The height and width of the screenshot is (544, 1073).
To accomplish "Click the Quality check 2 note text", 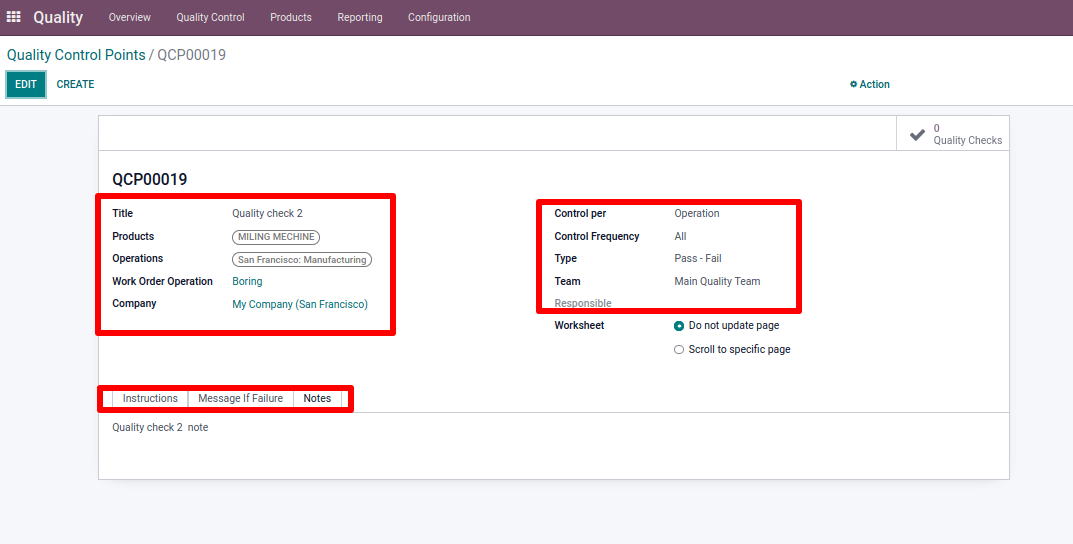I will point(160,427).
